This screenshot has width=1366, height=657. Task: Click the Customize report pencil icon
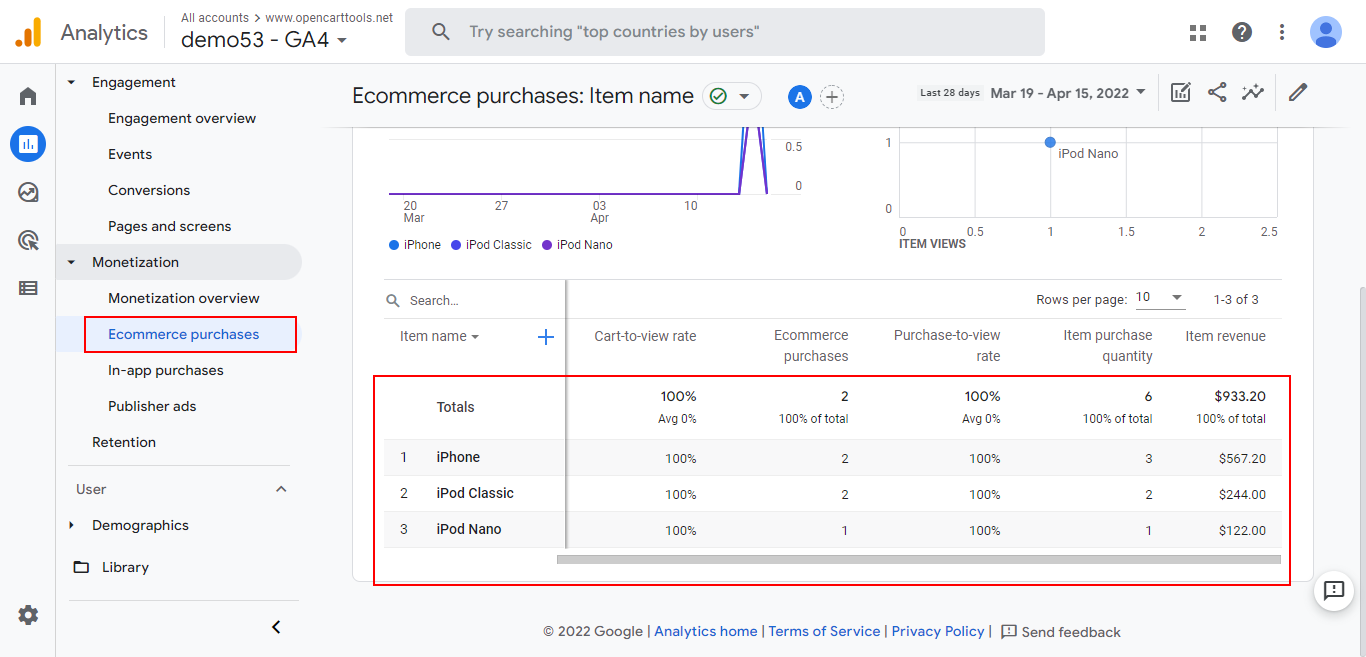coord(1298,92)
